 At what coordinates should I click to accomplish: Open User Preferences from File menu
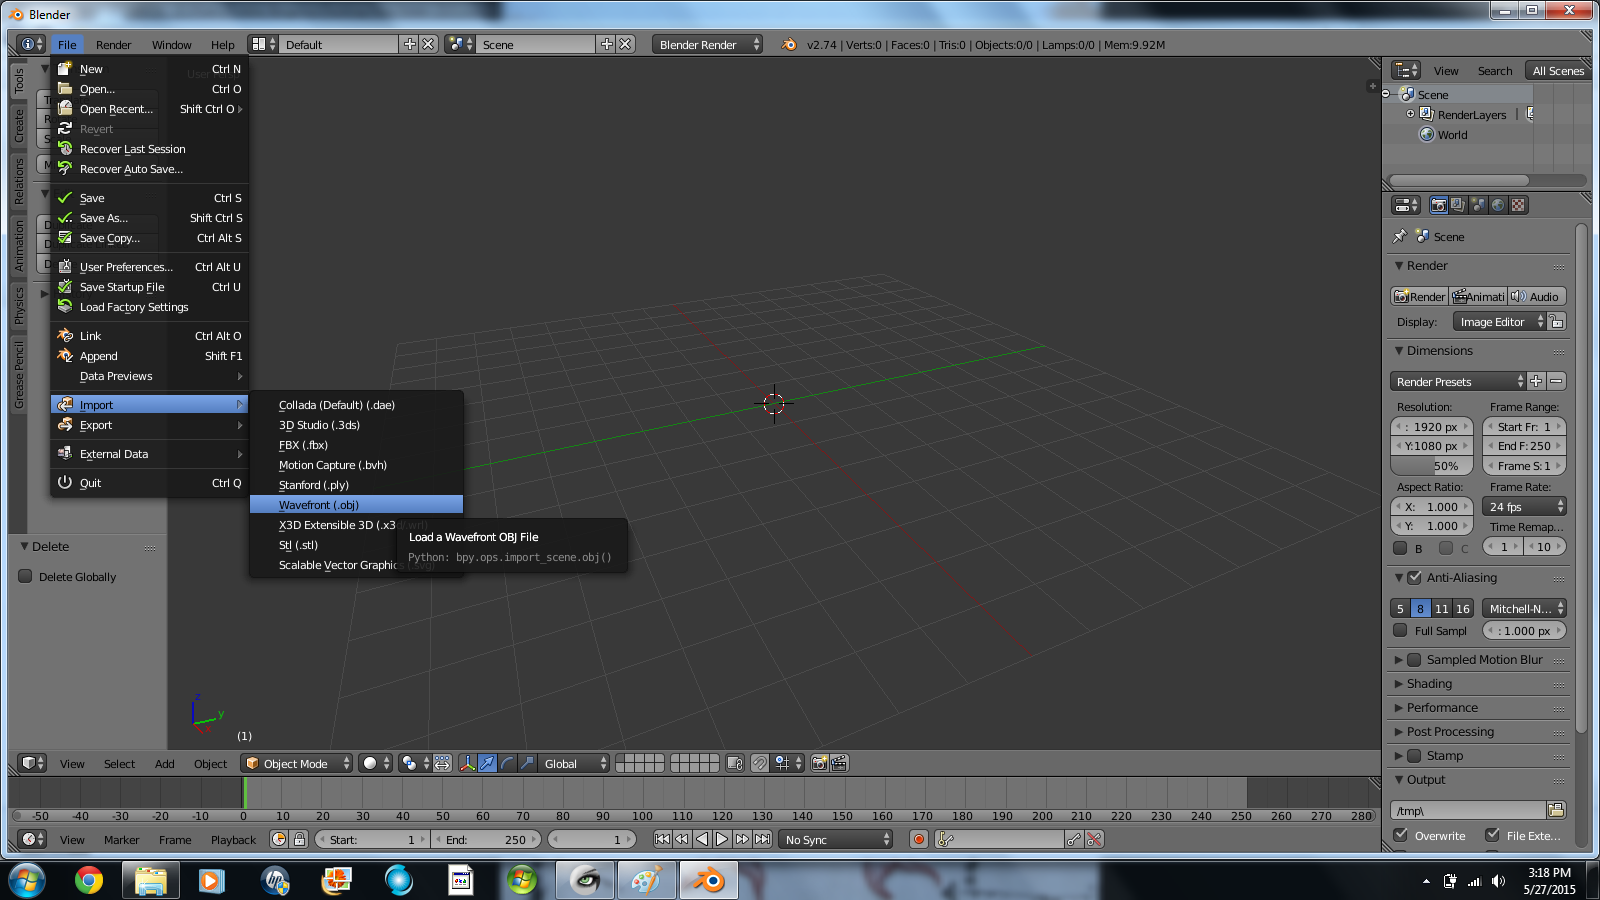click(x=149, y=267)
